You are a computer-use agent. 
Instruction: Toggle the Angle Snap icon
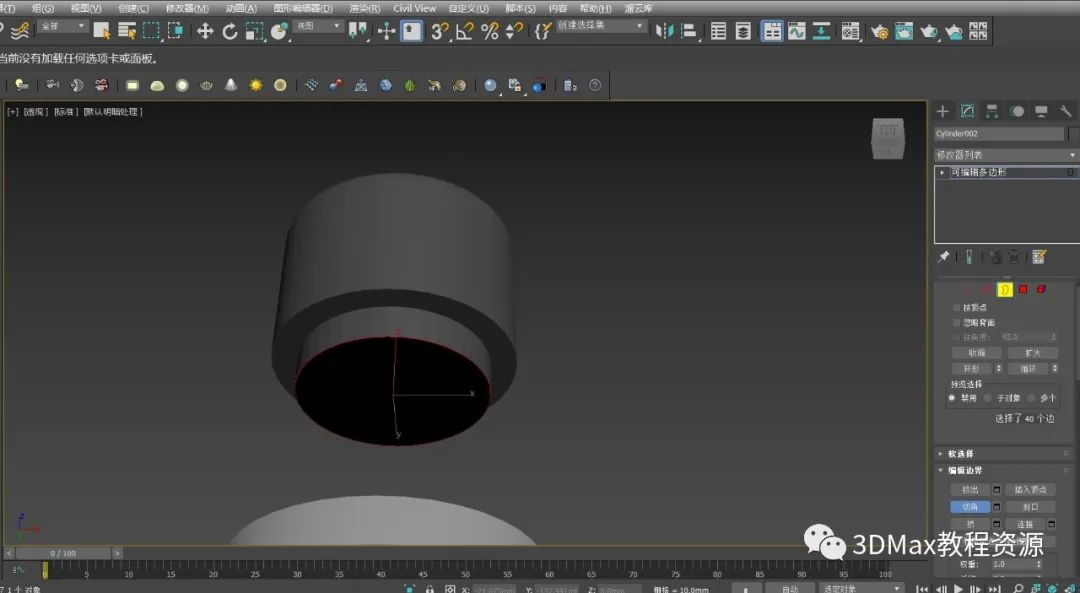(464, 31)
